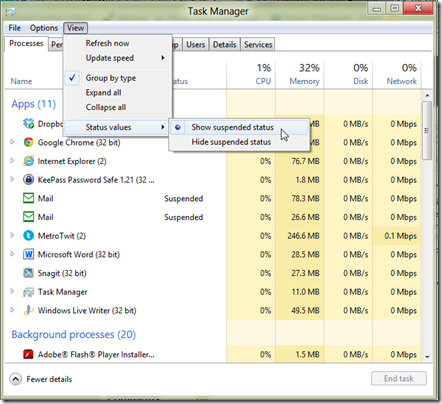442x404 pixels.
Task: Sort by the Disk column header
Action: click(x=348, y=74)
